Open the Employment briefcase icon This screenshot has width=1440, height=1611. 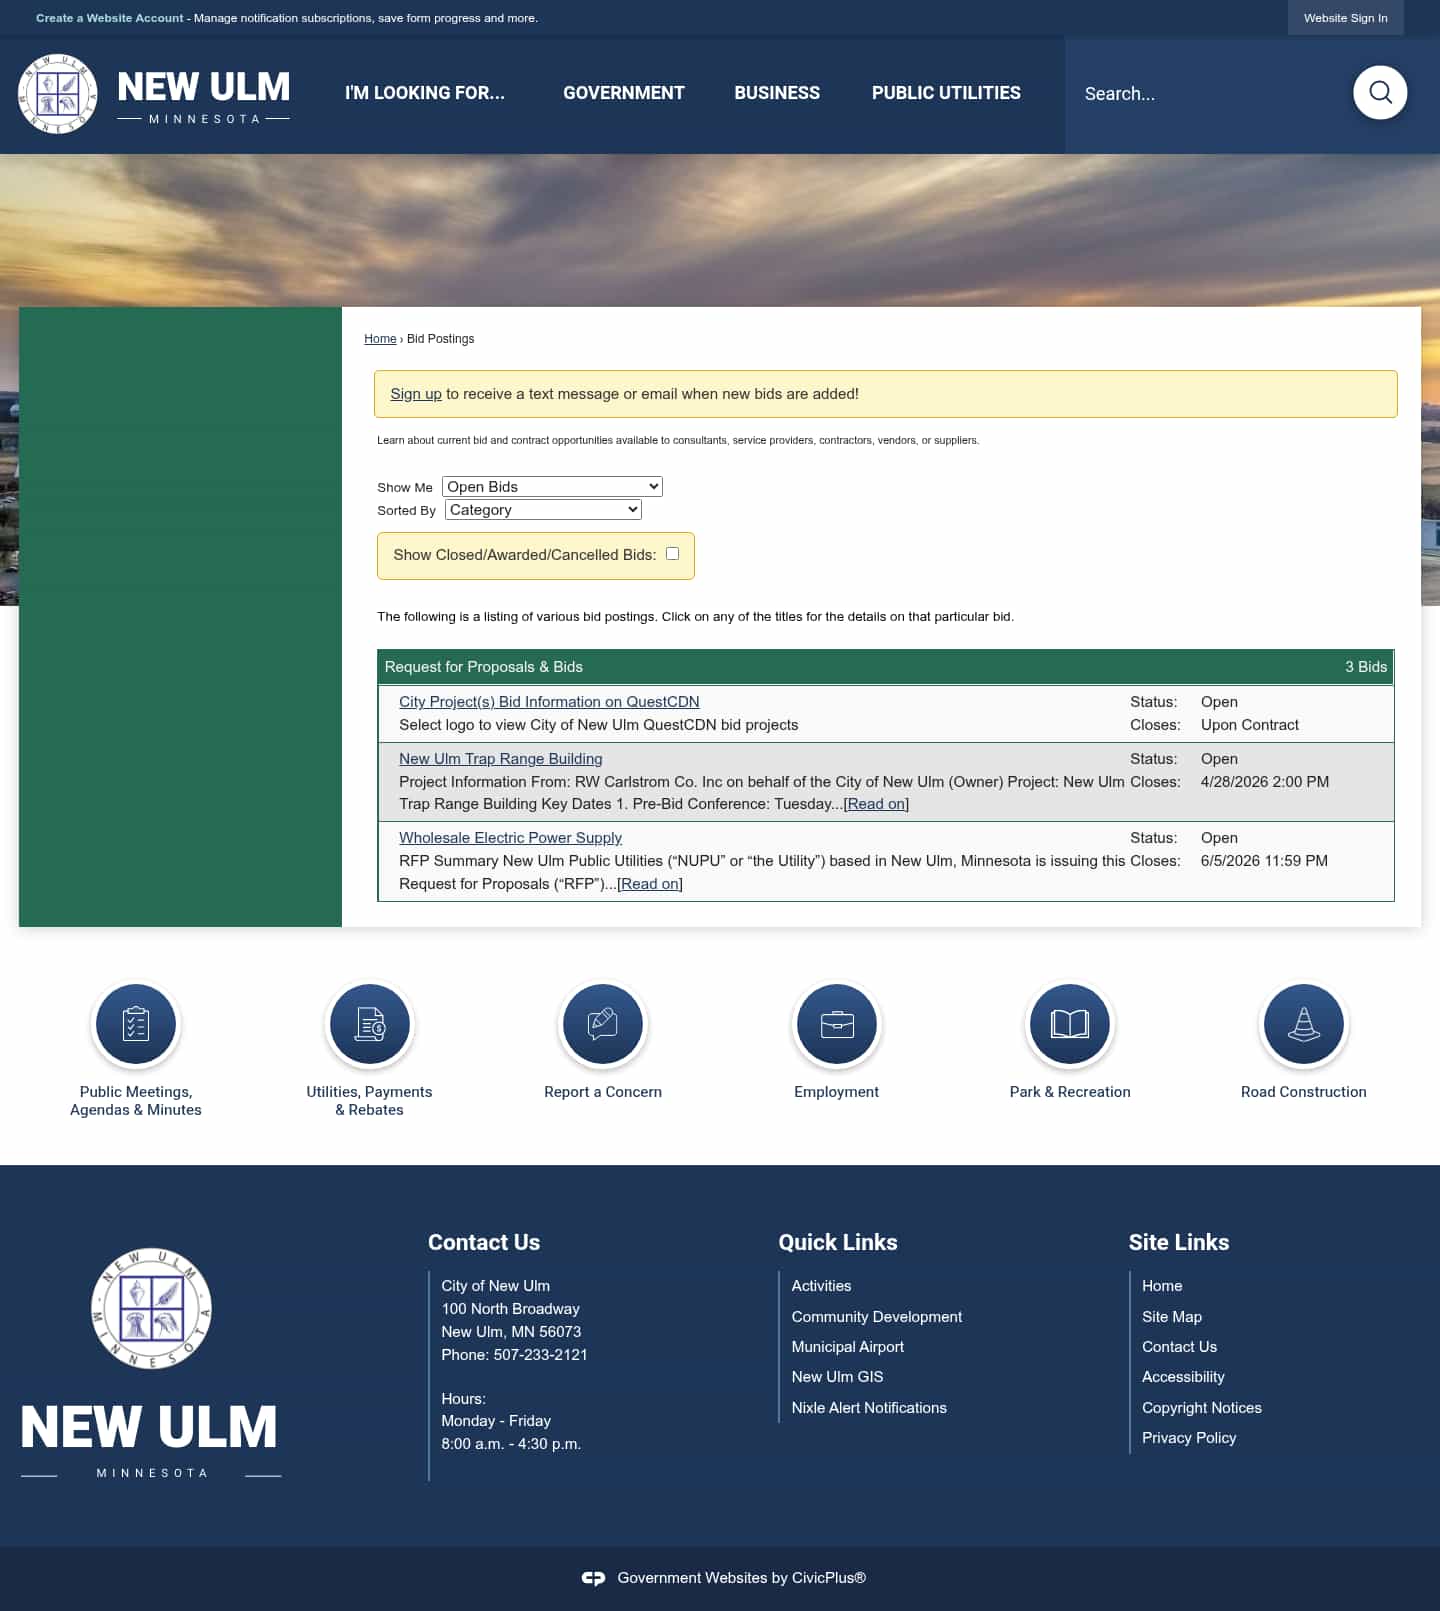tap(837, 1024)
